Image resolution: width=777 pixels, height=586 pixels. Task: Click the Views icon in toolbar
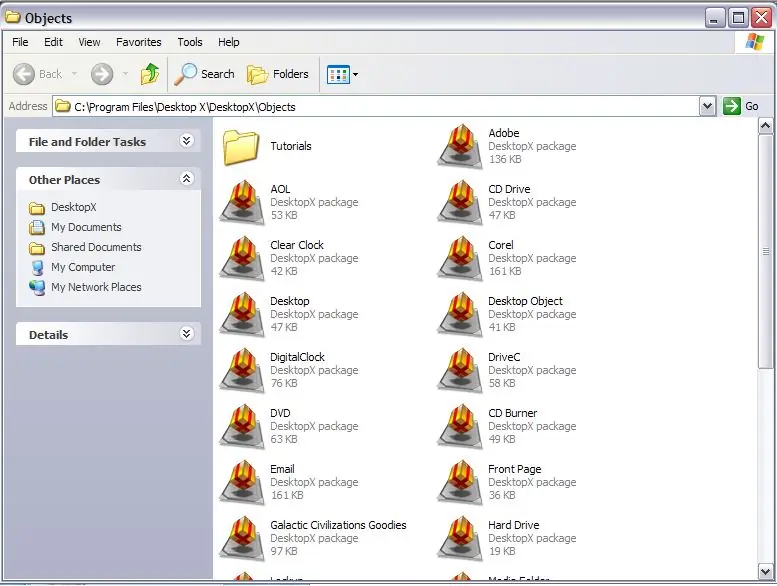point(338,74)
